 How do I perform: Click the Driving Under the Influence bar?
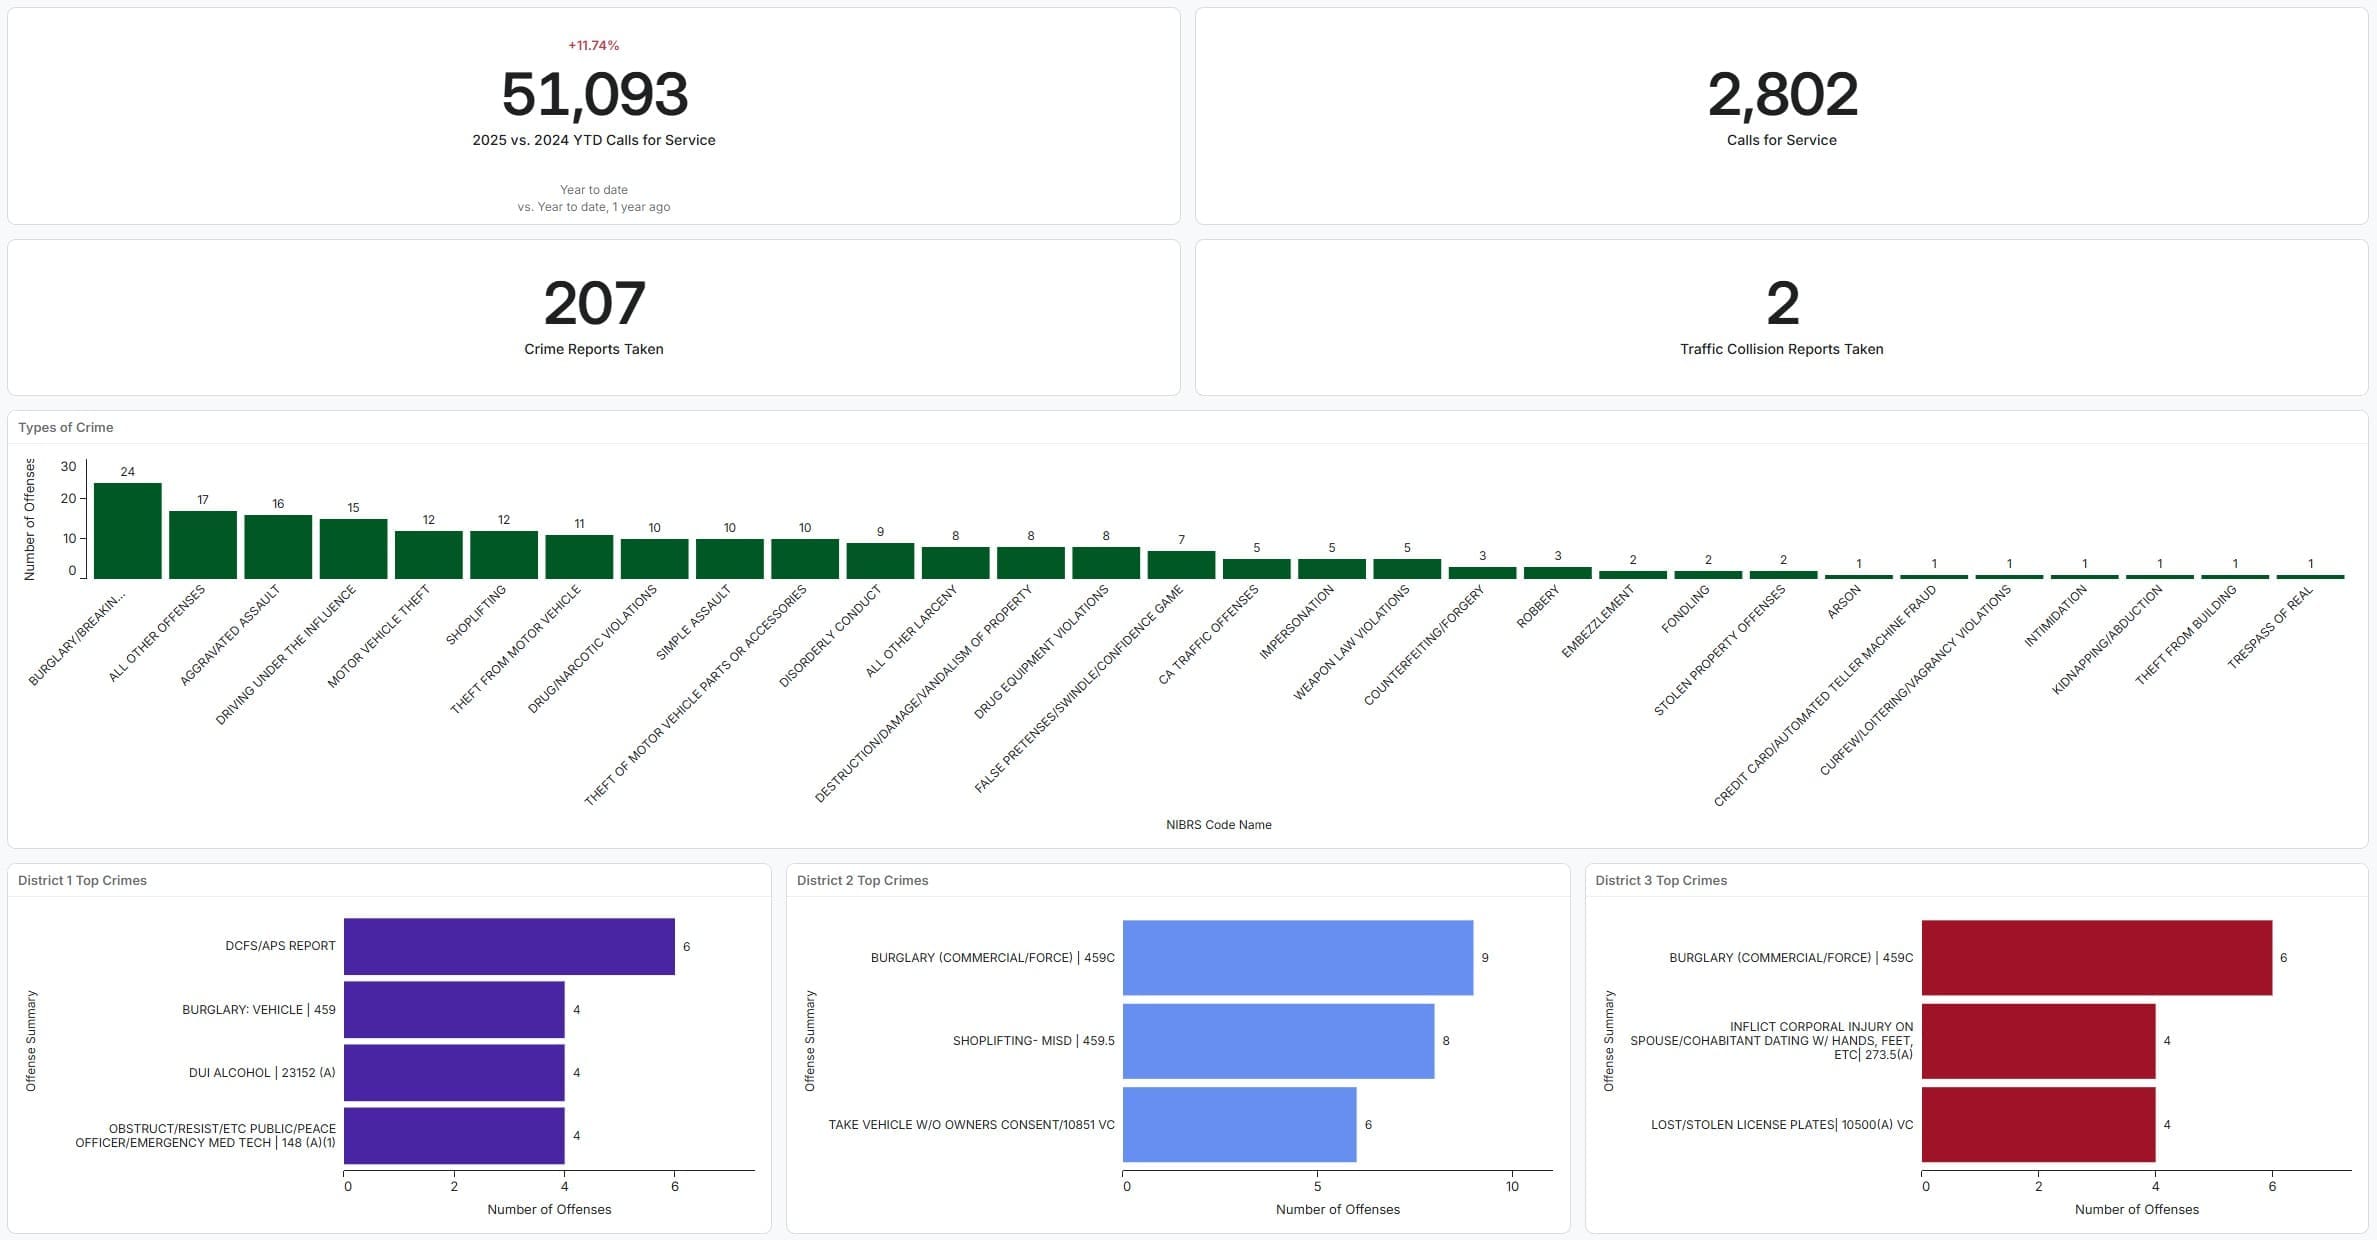click(x=353, y=549)
